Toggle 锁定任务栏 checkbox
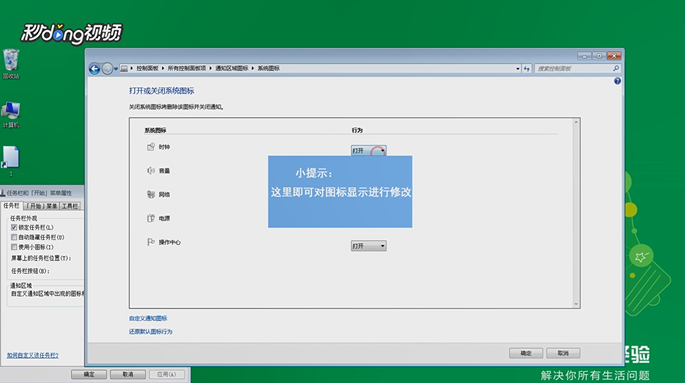 pyautogui.click(x=14, y=228)
